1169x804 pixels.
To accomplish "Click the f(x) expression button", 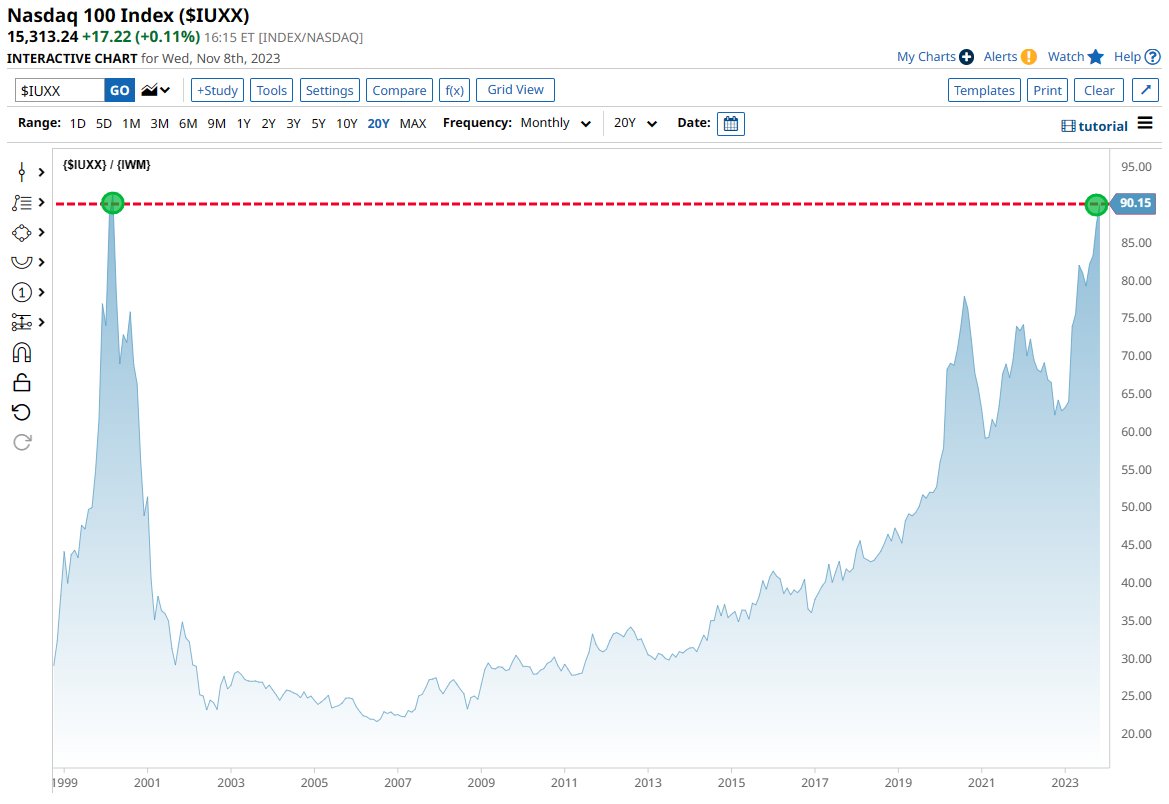I will pyautogui.click(x=454, y=90).
